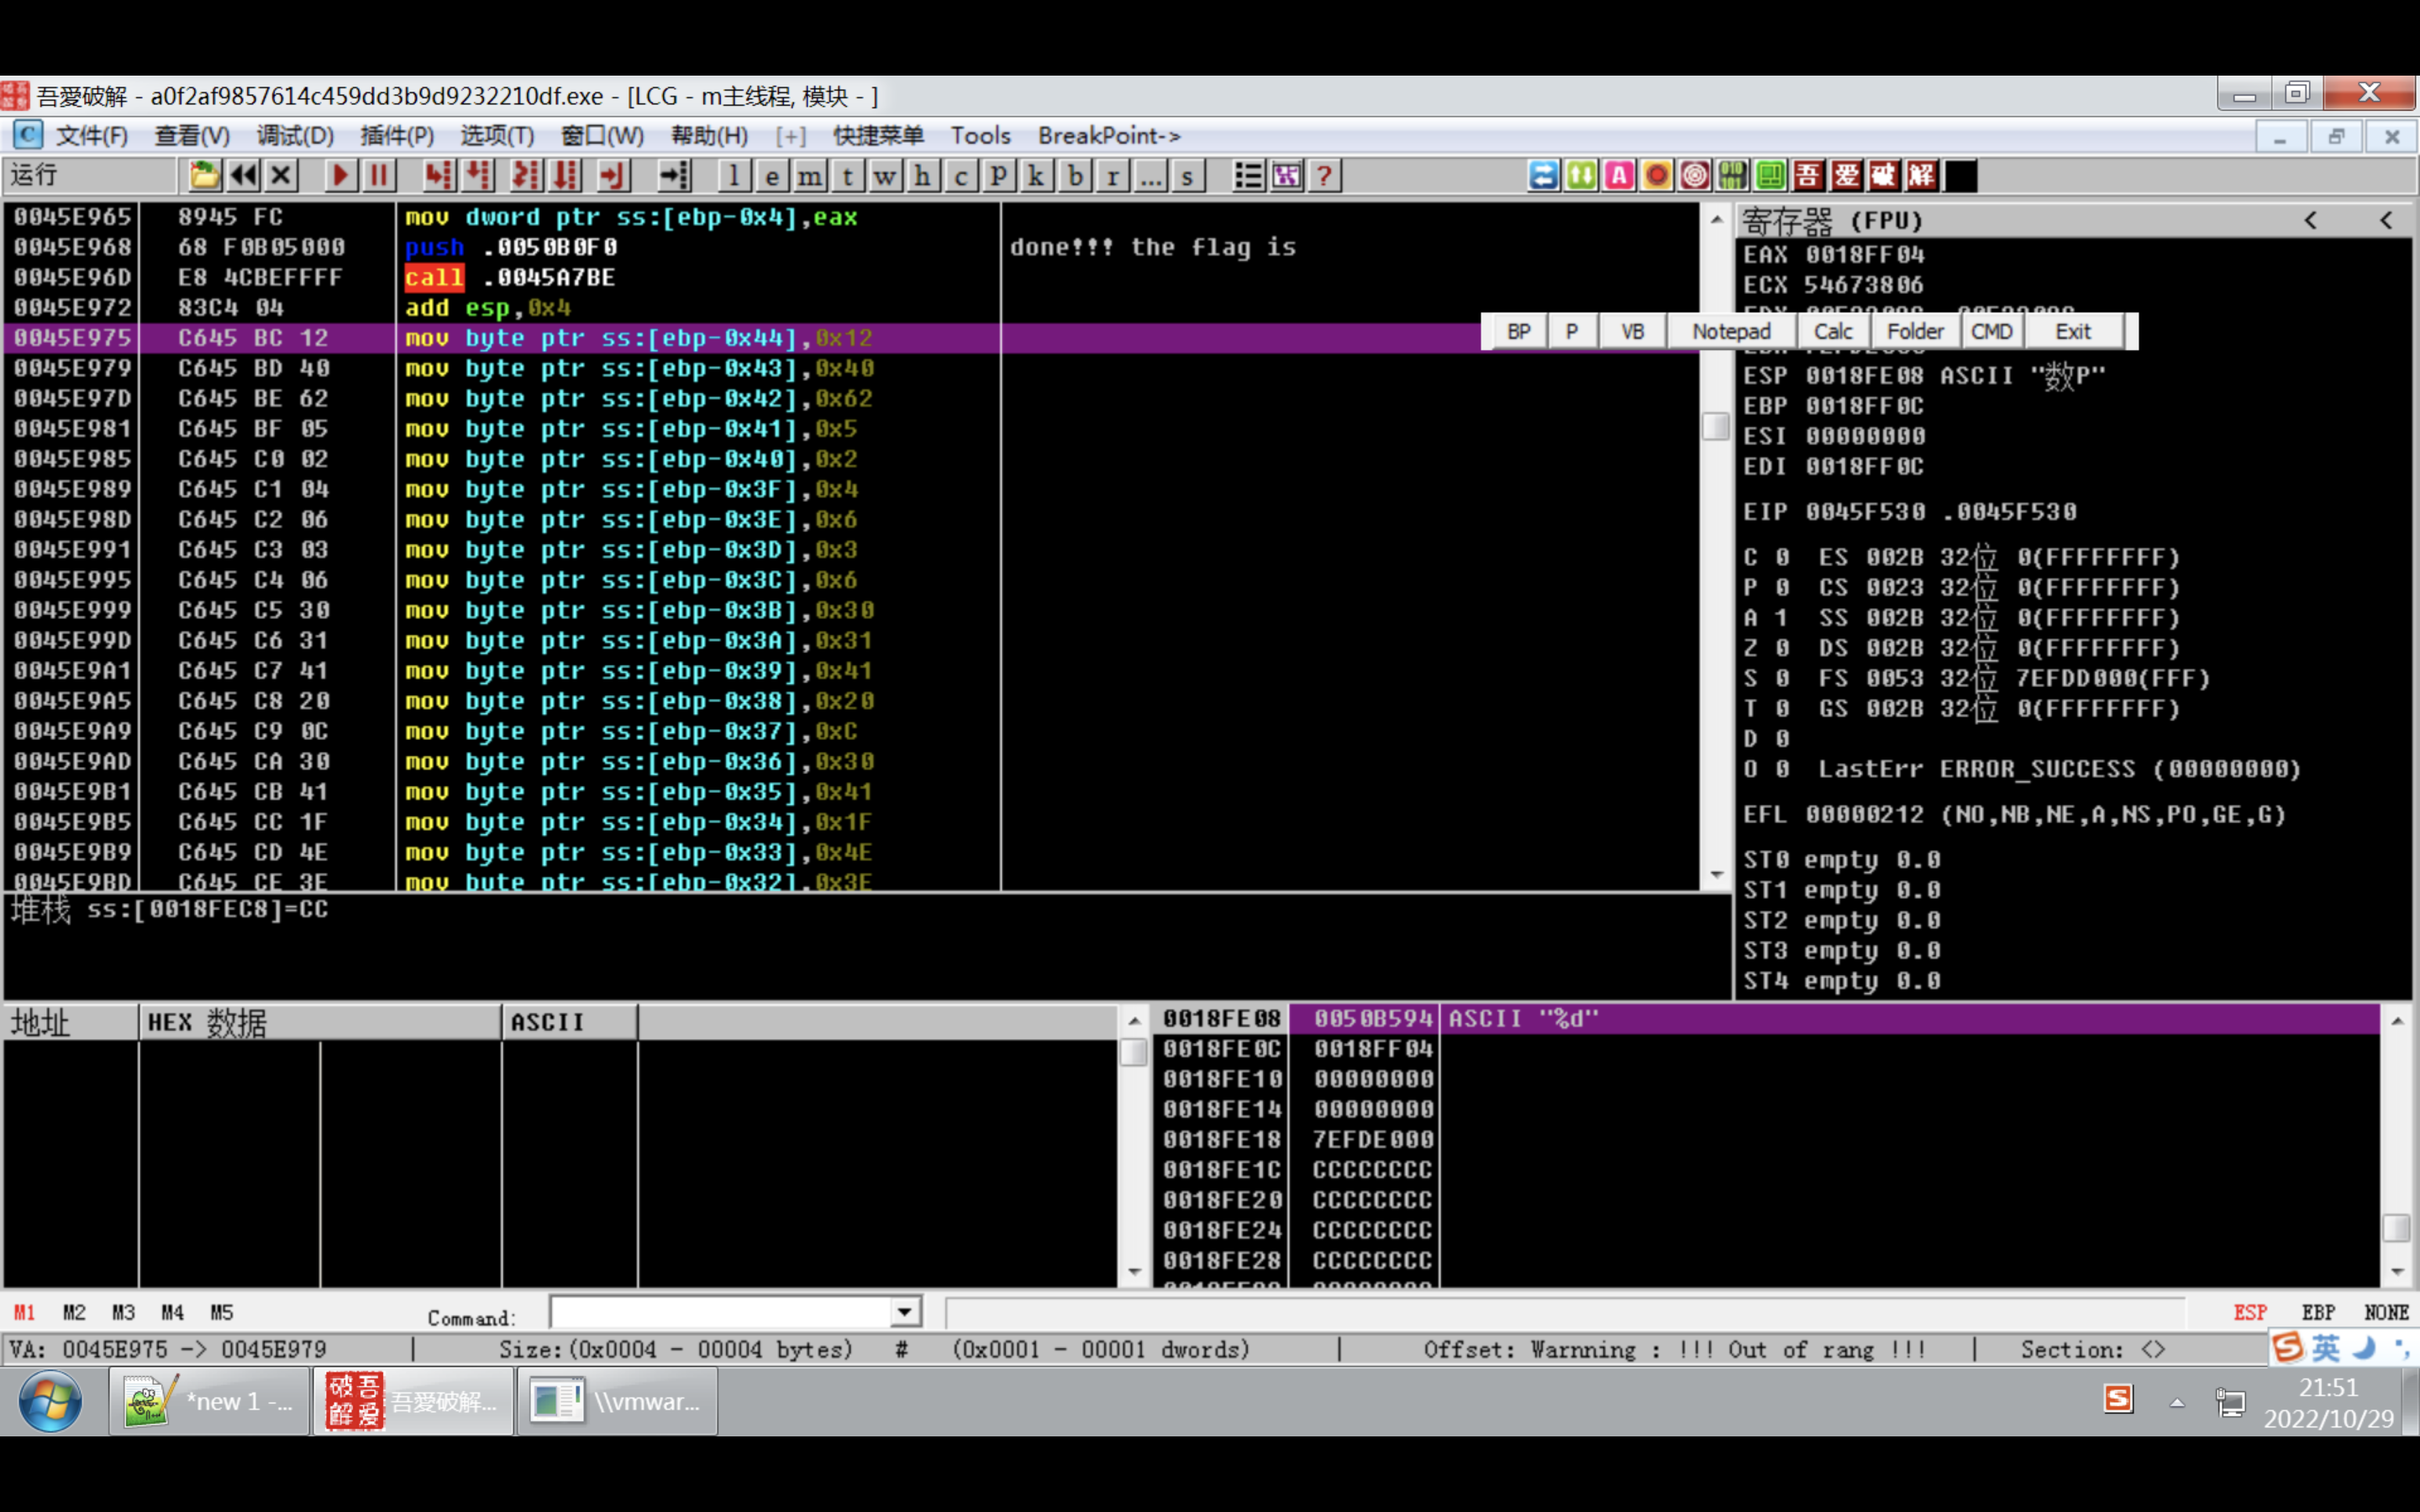
Task: Click the Go To Address arrow icon
Action: click(674, 176)
